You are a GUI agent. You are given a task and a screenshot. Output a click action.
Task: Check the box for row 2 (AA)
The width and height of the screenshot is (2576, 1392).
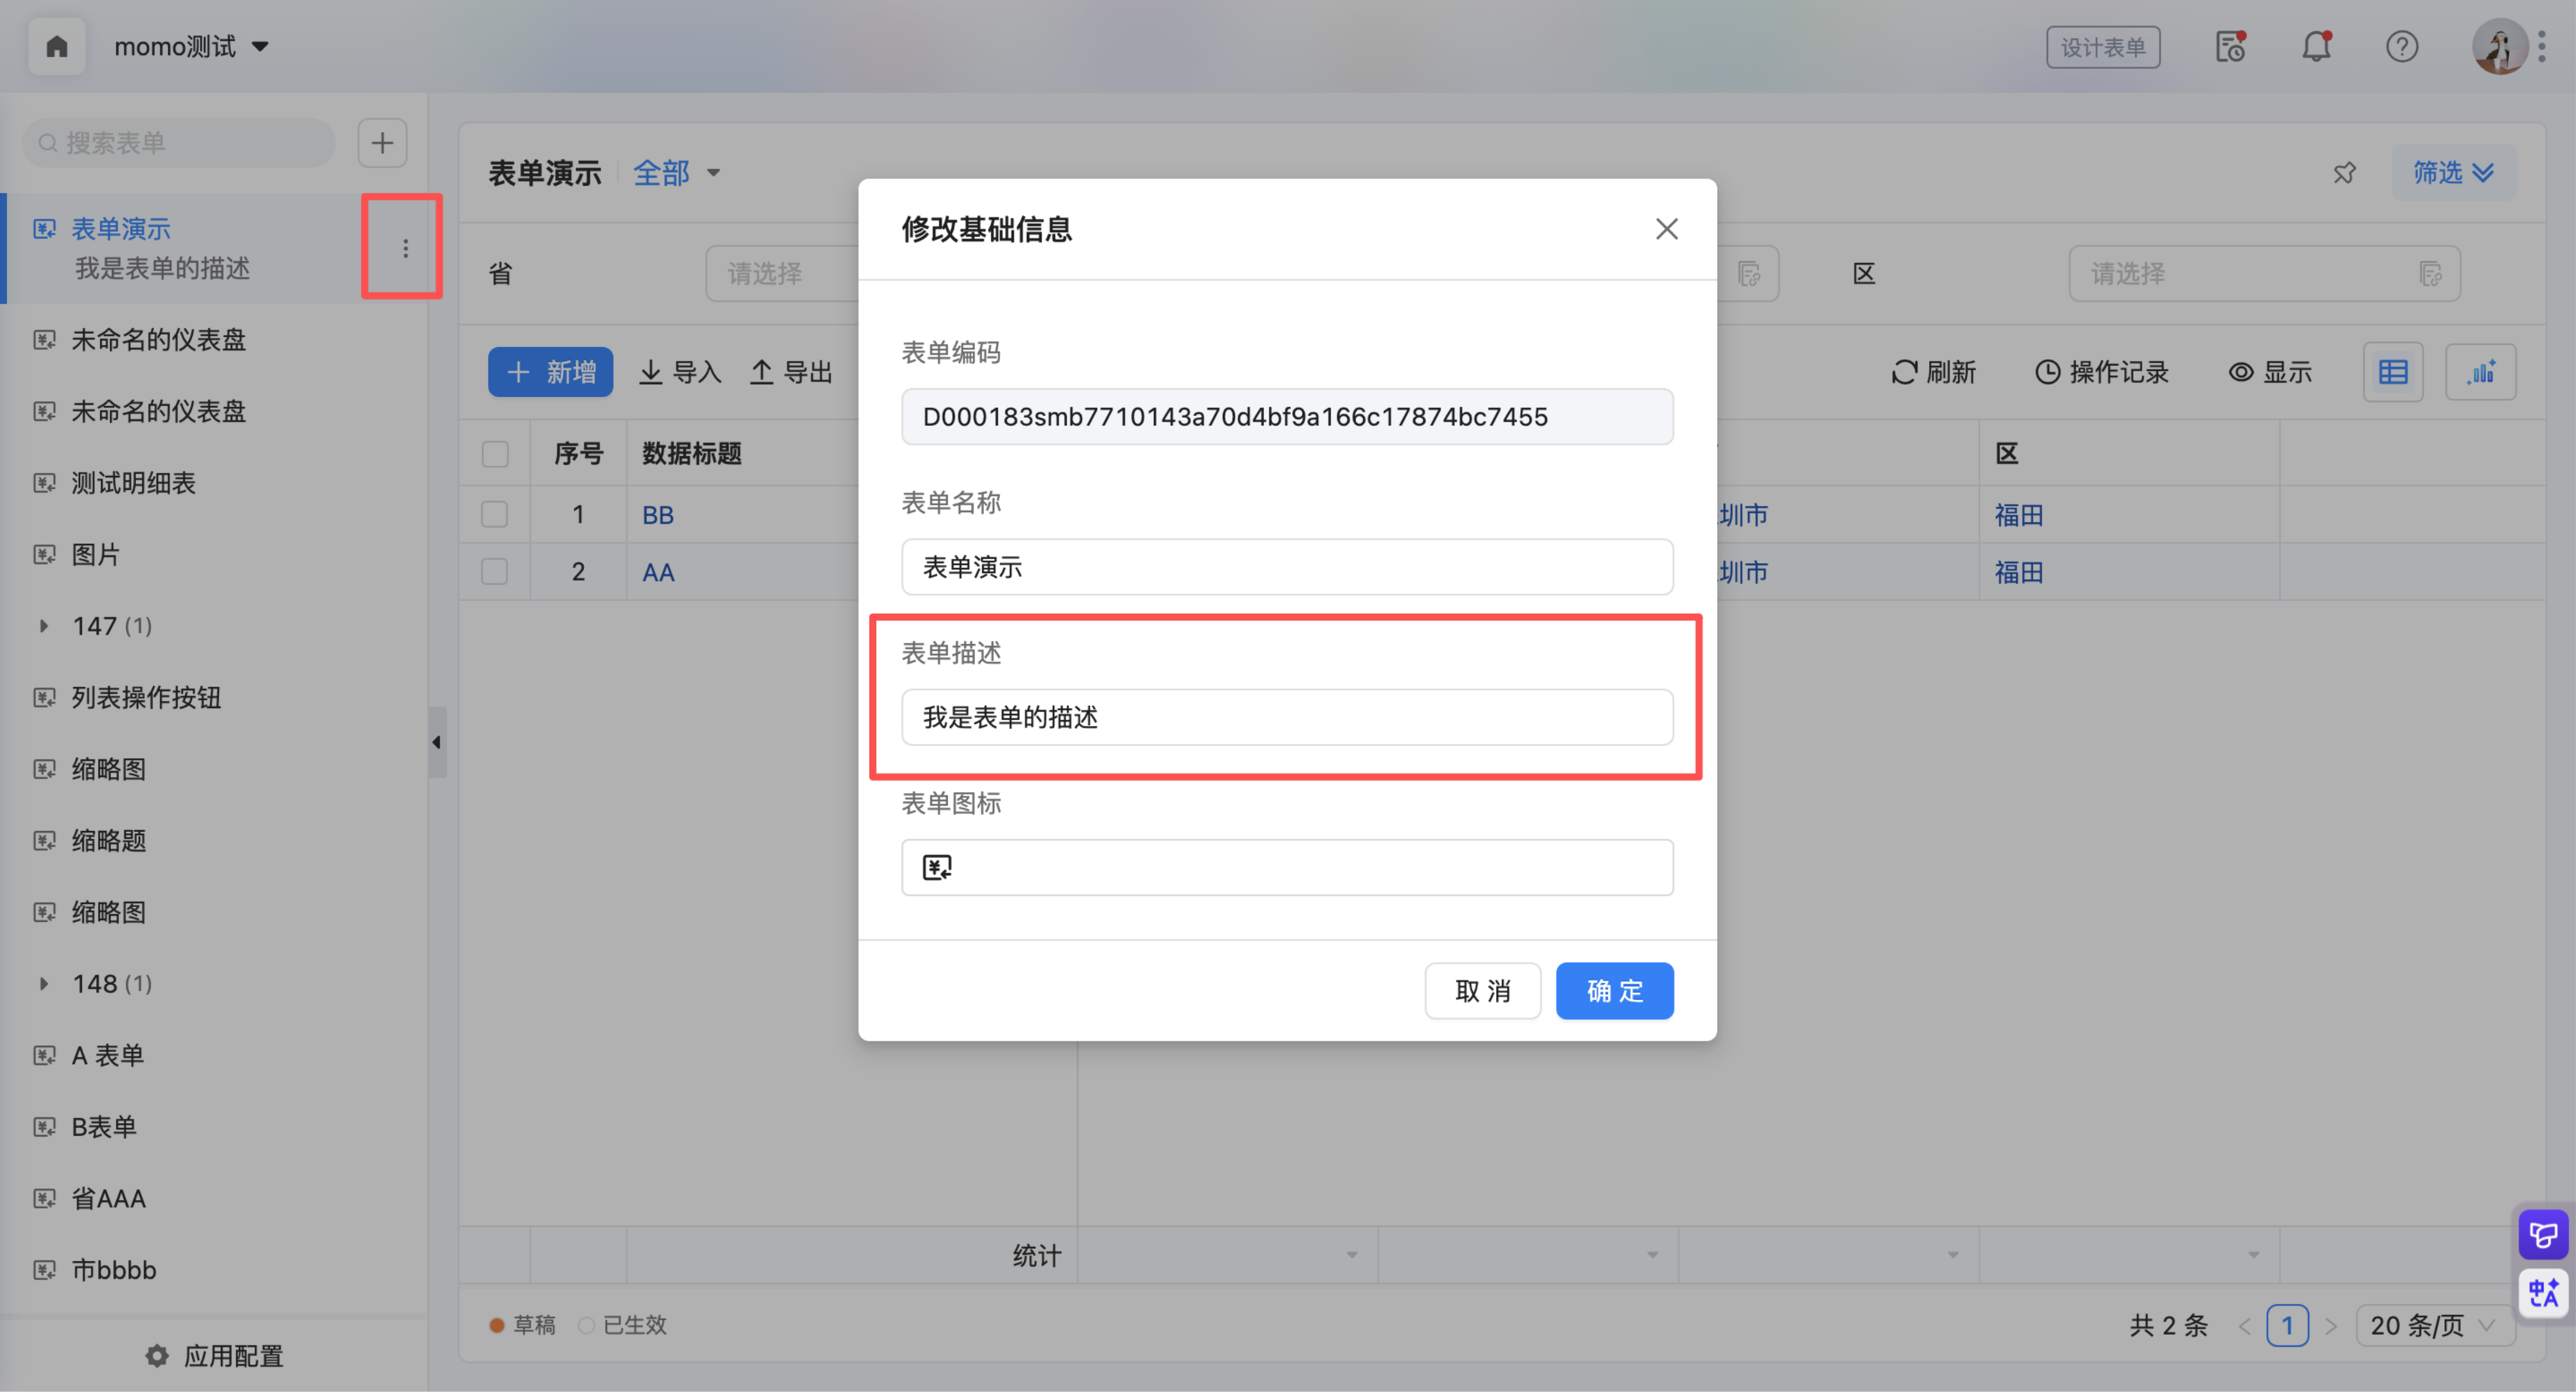[495, 572]
